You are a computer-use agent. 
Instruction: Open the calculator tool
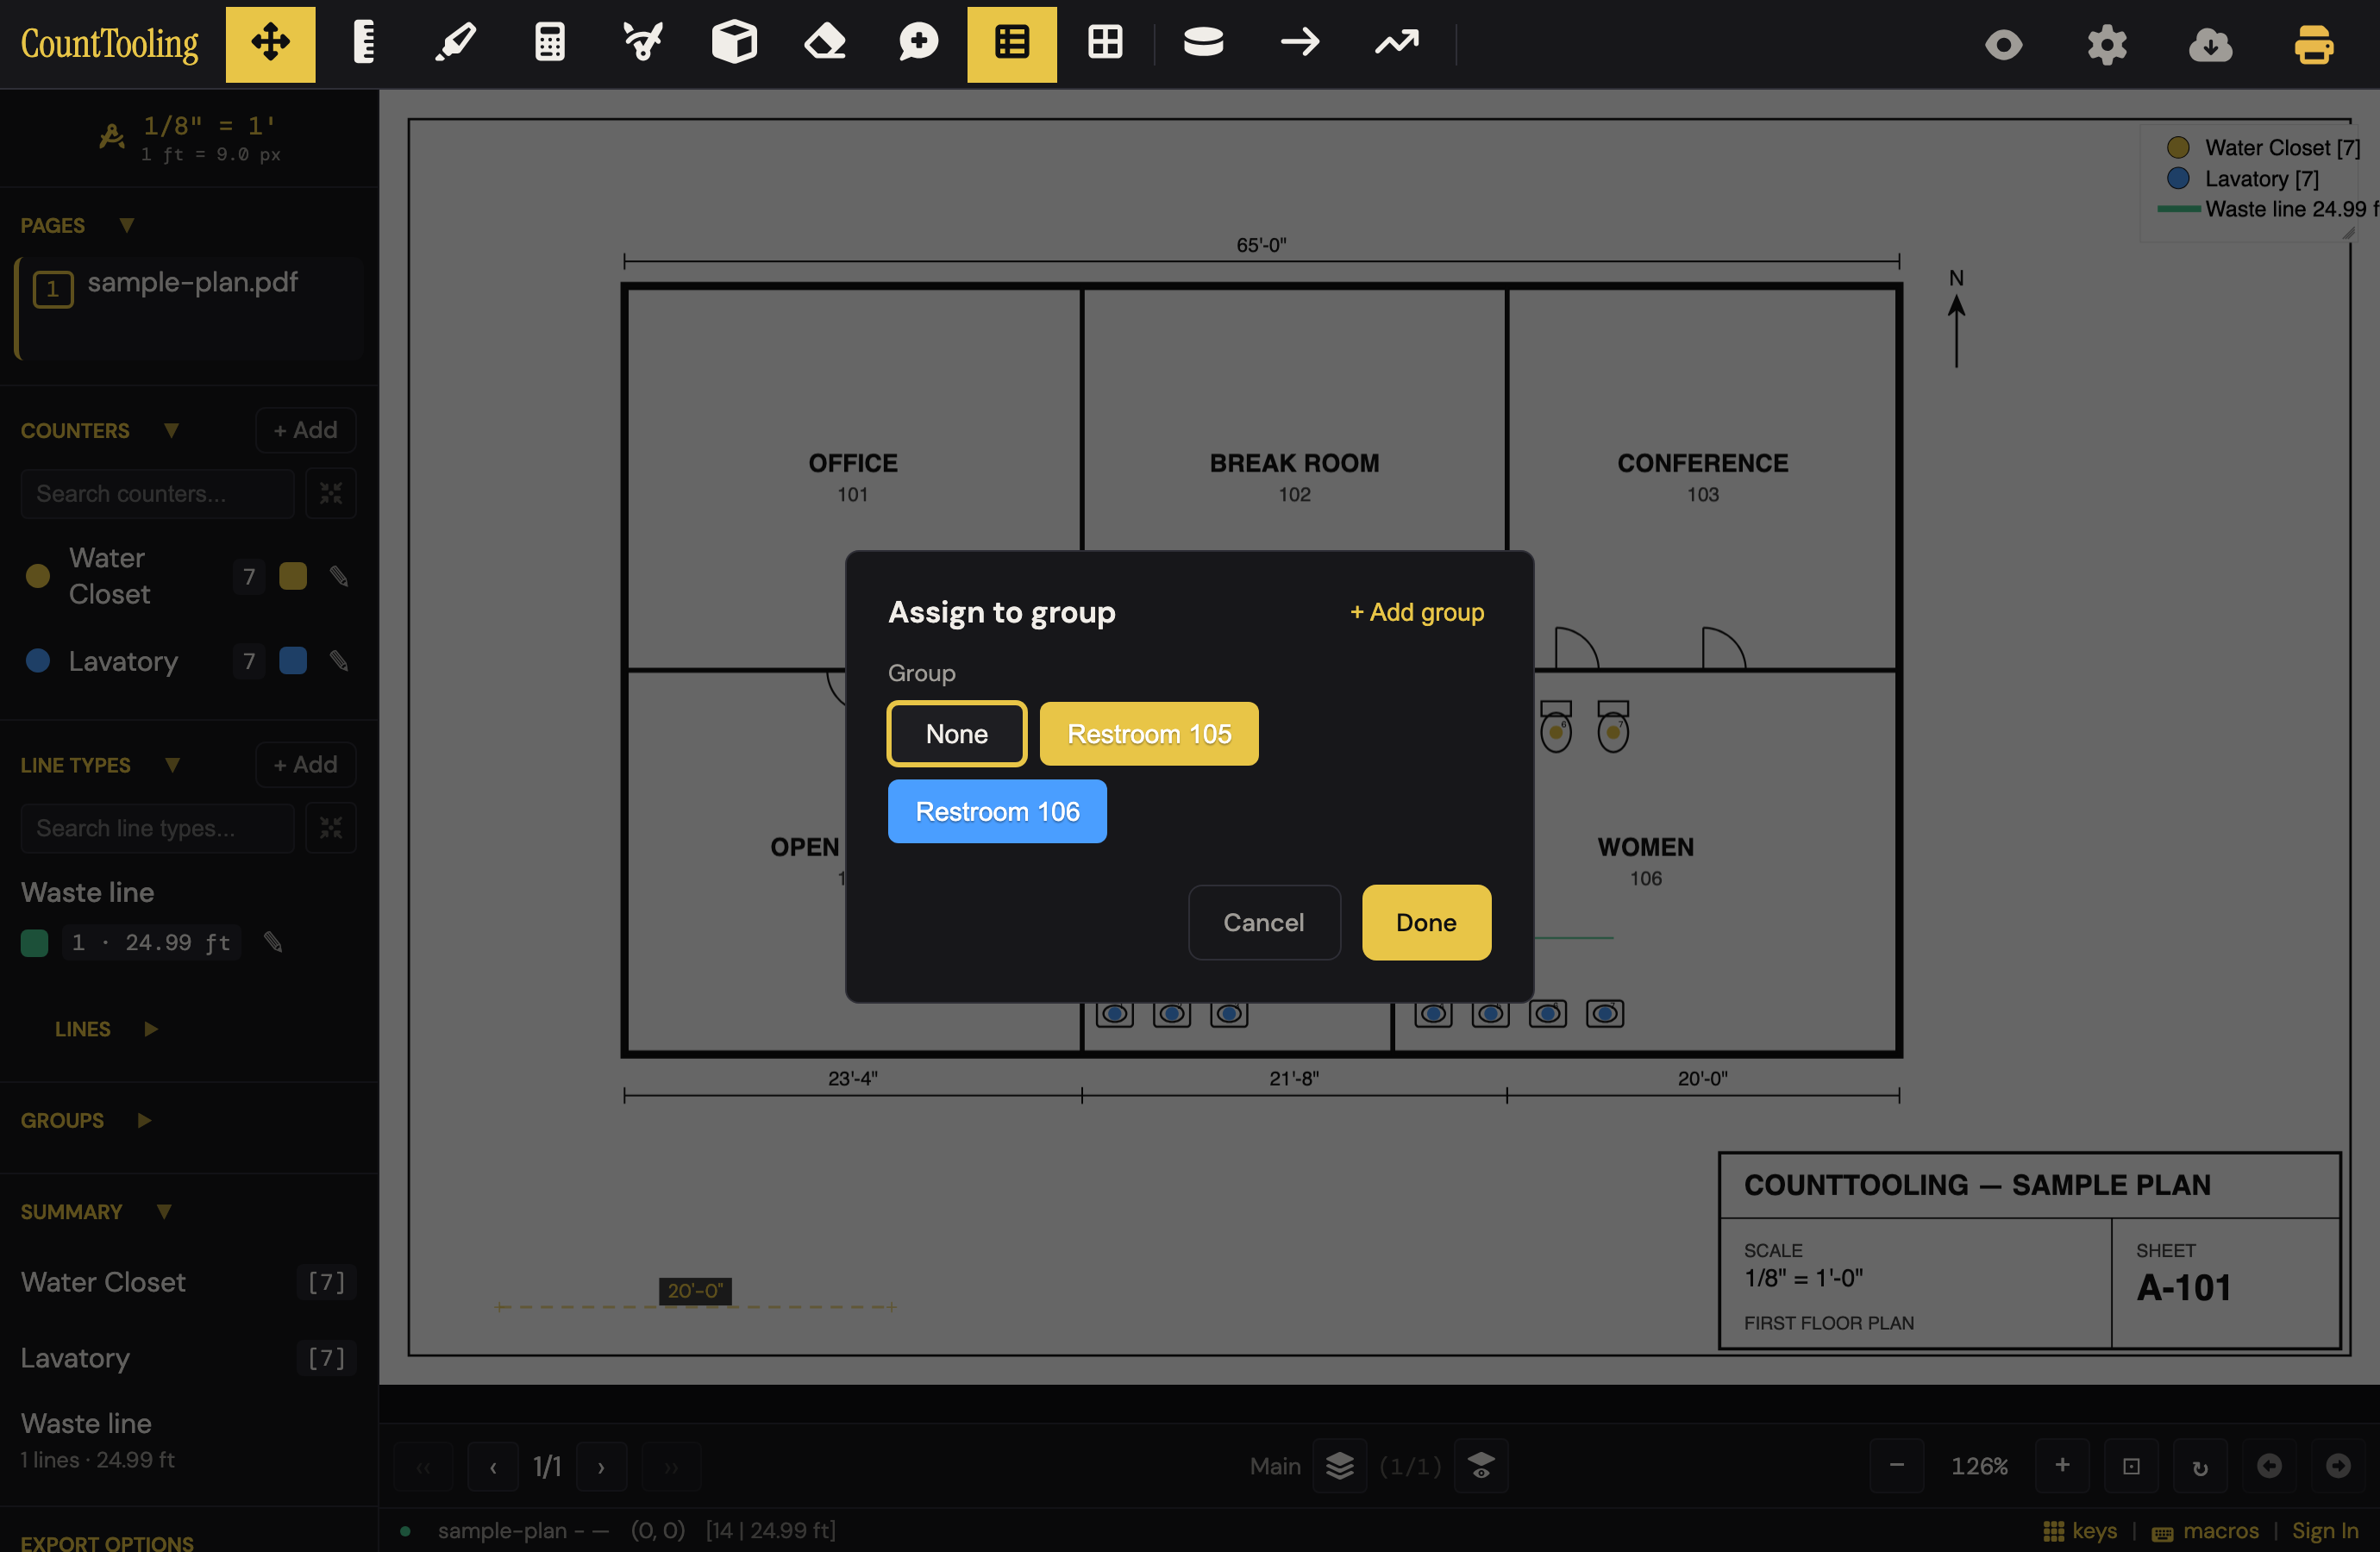point(549,44)
